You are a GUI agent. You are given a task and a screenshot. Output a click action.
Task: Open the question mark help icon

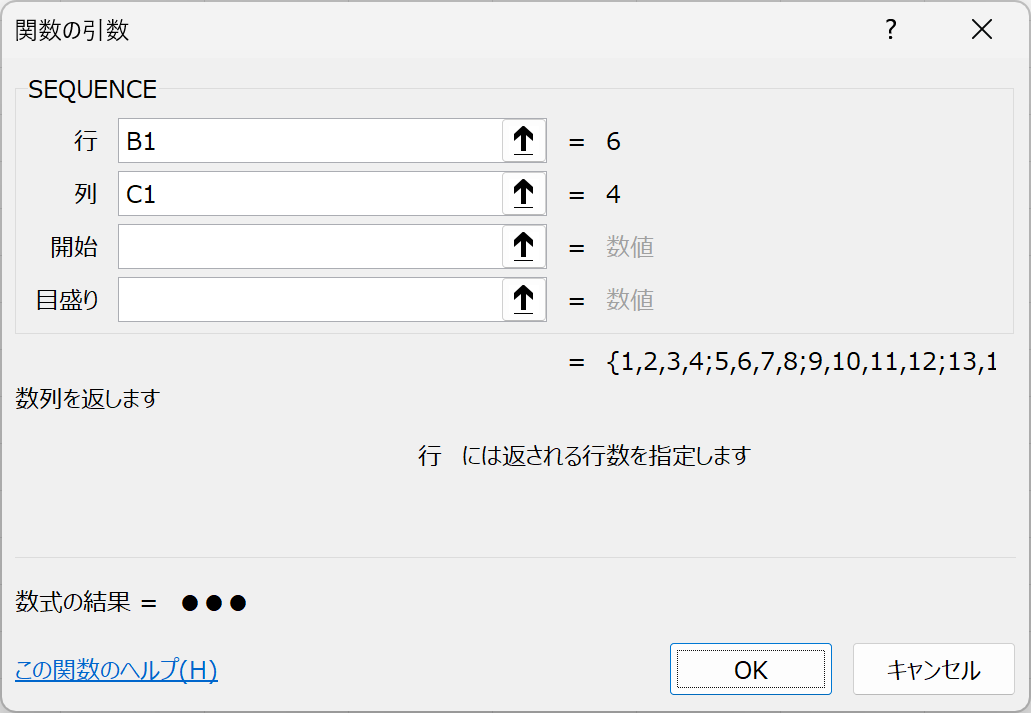pyautogui.click(x=890, y=30)
